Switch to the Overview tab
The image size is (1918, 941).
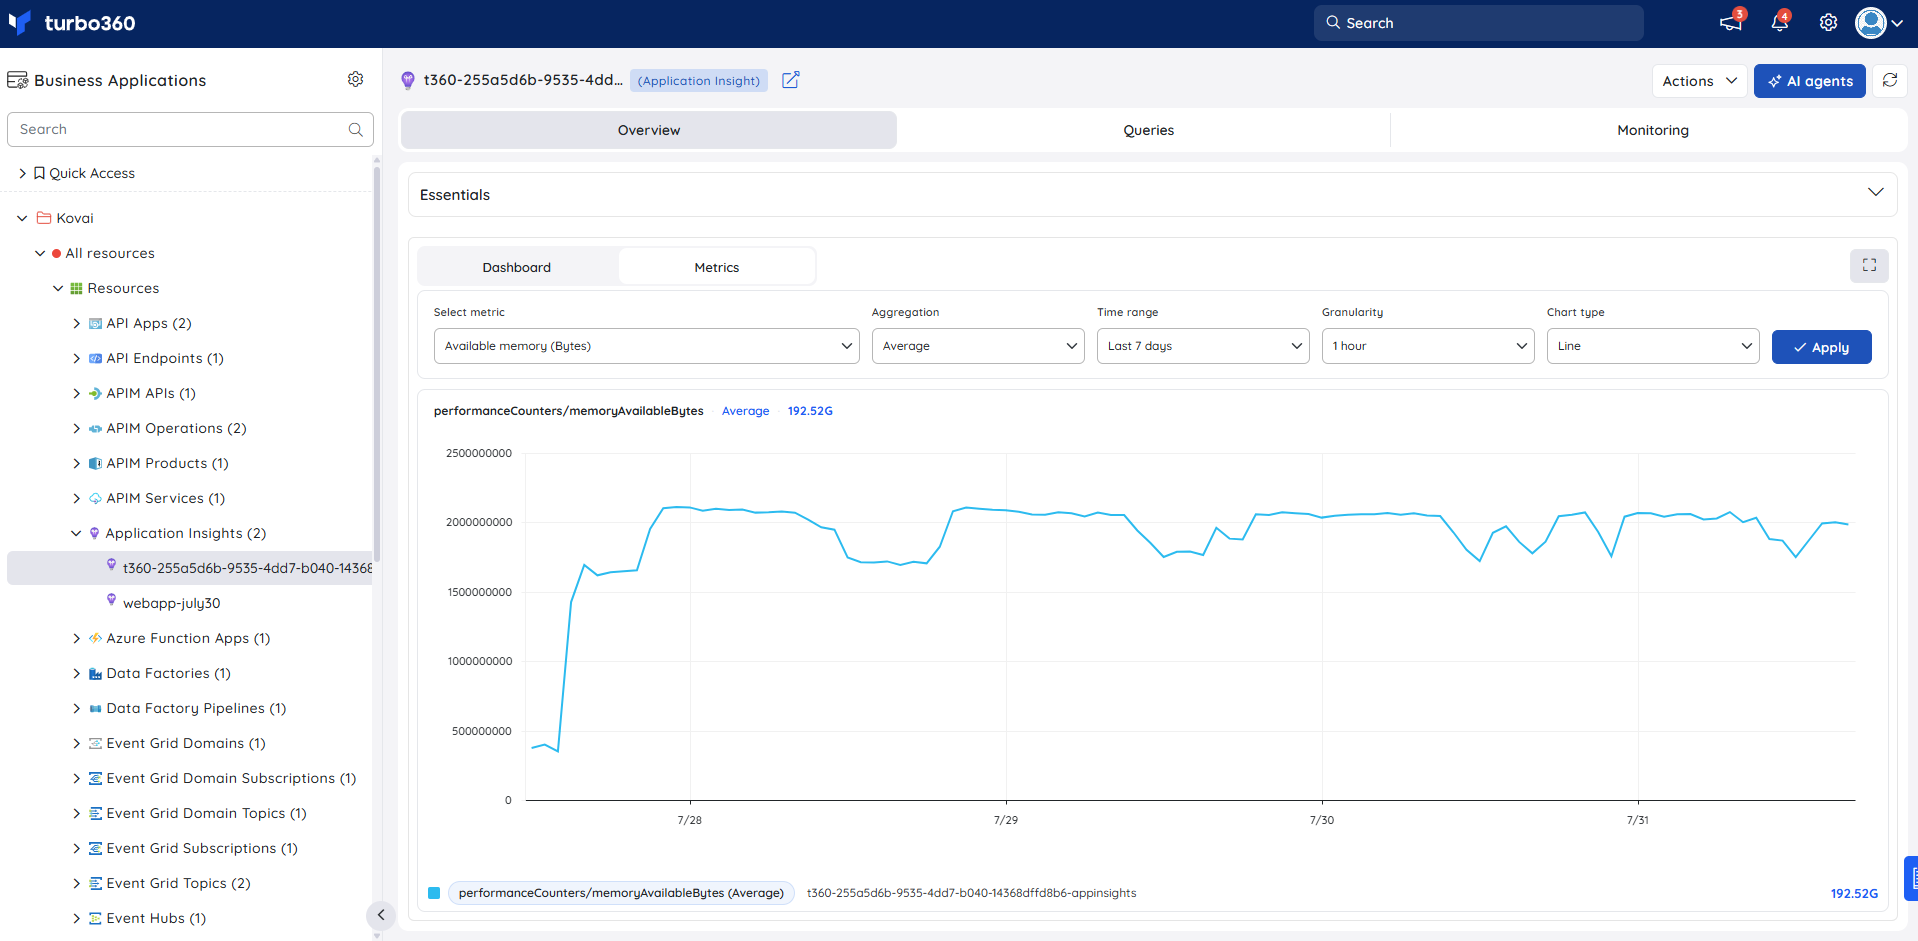[649, 130]
